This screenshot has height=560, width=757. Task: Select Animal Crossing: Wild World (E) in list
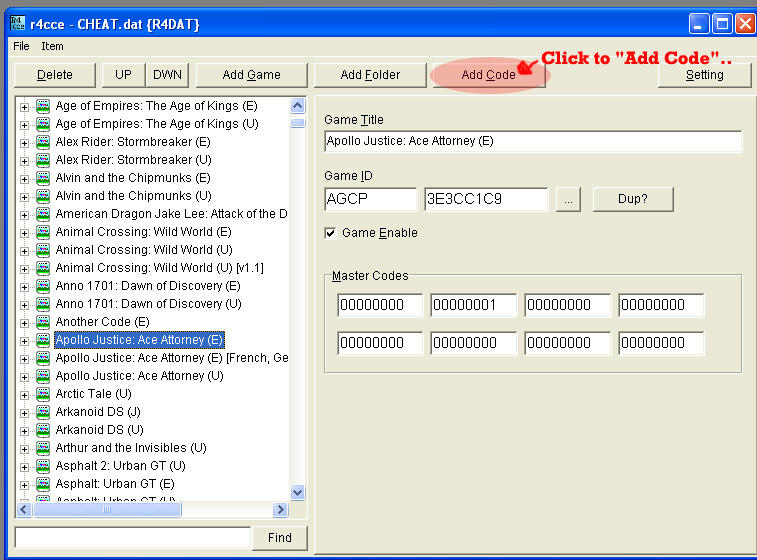(143, 232)
